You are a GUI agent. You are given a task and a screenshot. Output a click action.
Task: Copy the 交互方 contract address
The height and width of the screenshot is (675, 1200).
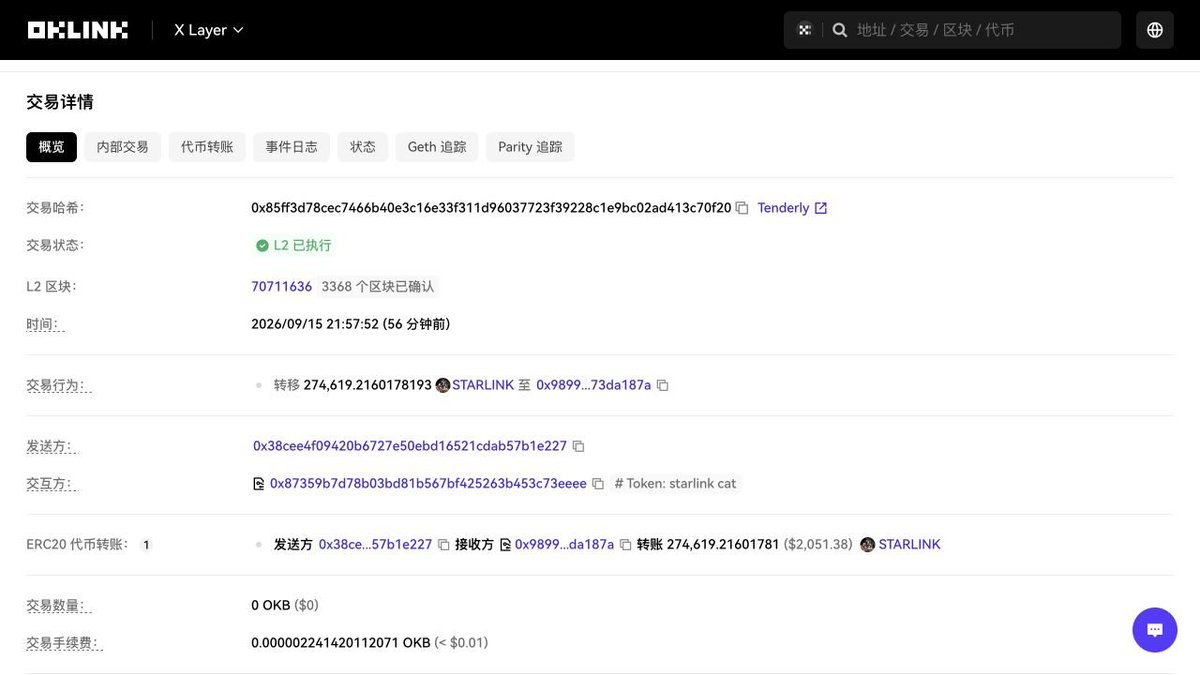(598, 484)
